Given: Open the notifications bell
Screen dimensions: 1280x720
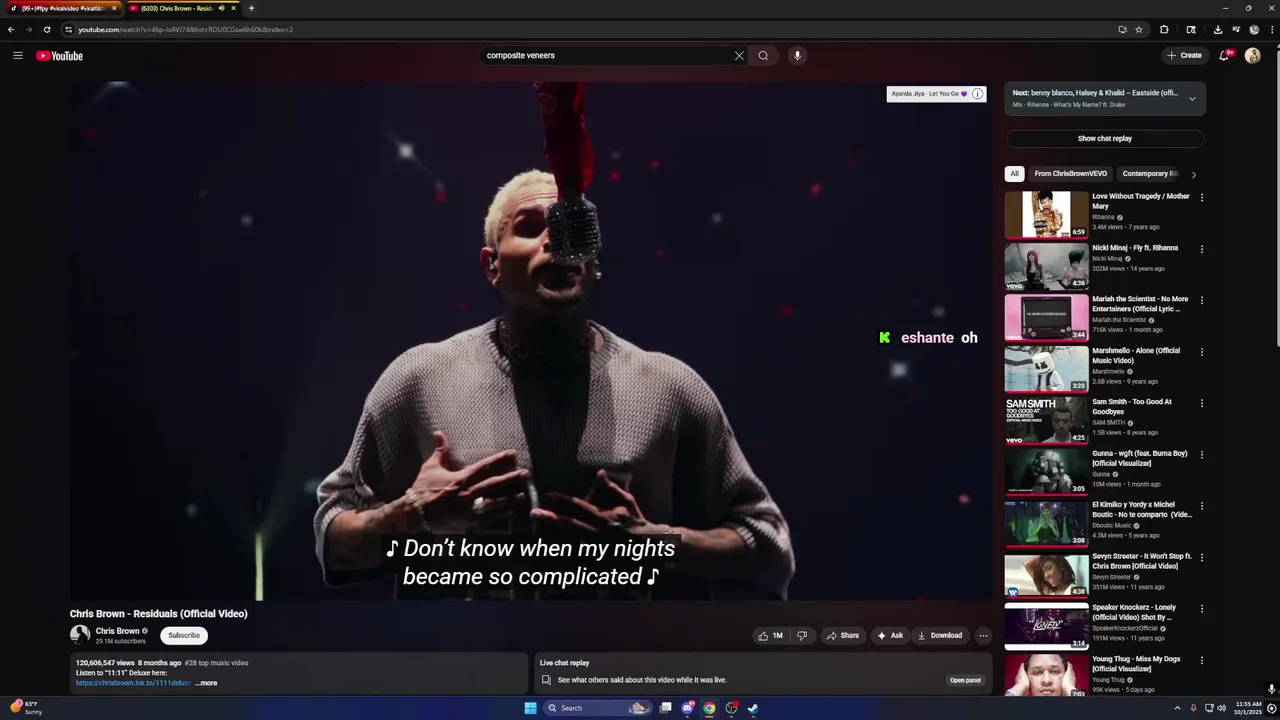Looking at the screenshot, I should click(x=1224, y=56).
